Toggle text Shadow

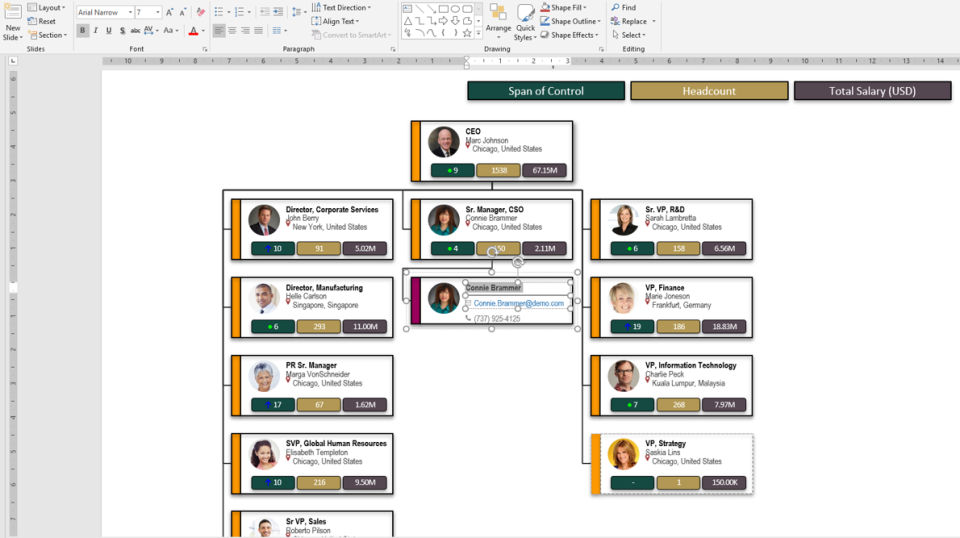122,31
